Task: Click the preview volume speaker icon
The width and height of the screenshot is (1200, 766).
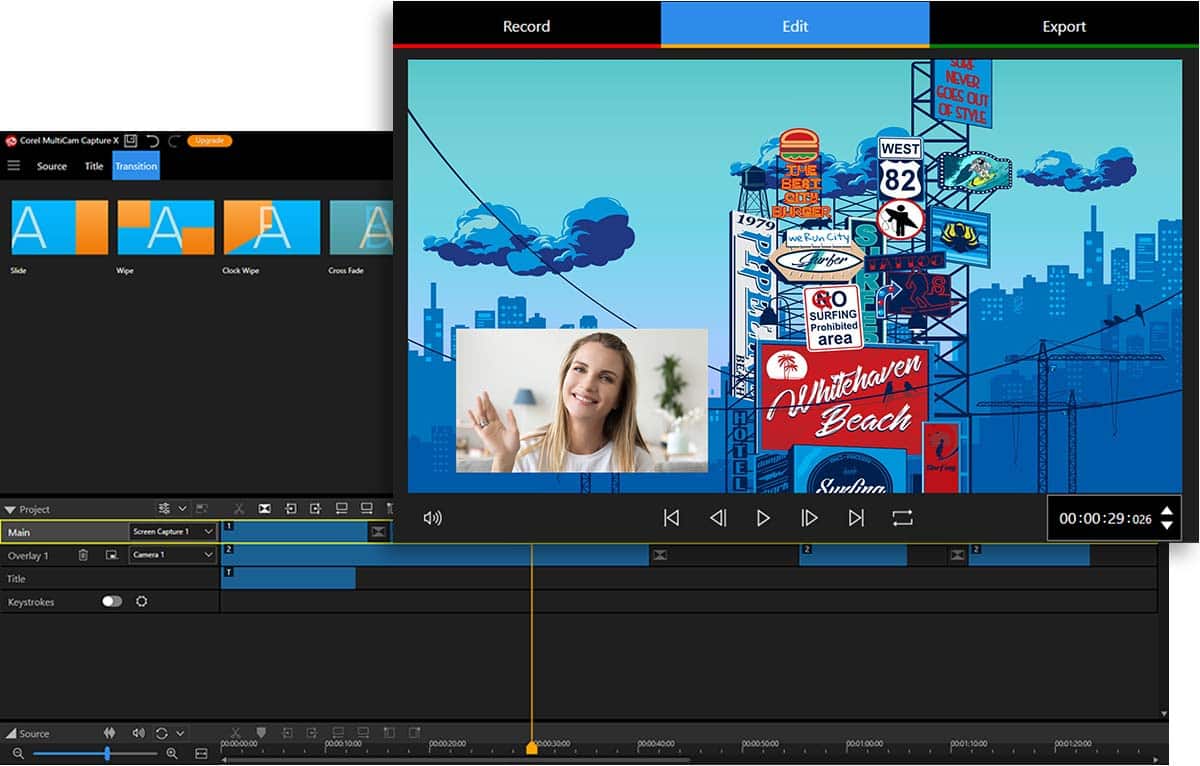Action: 432,518
